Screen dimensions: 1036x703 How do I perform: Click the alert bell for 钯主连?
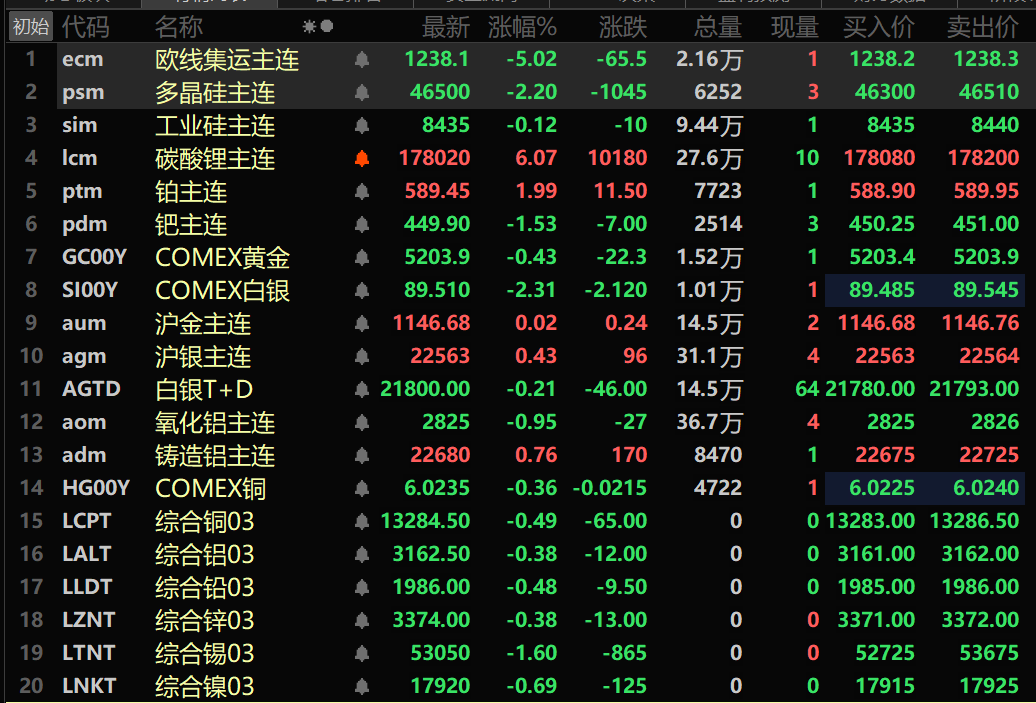pos(361,225)
